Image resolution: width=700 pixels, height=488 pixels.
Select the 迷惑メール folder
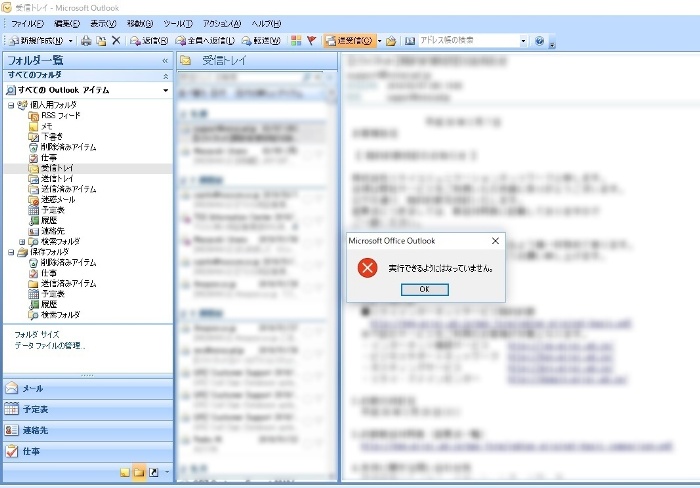(x=58, y=200)
